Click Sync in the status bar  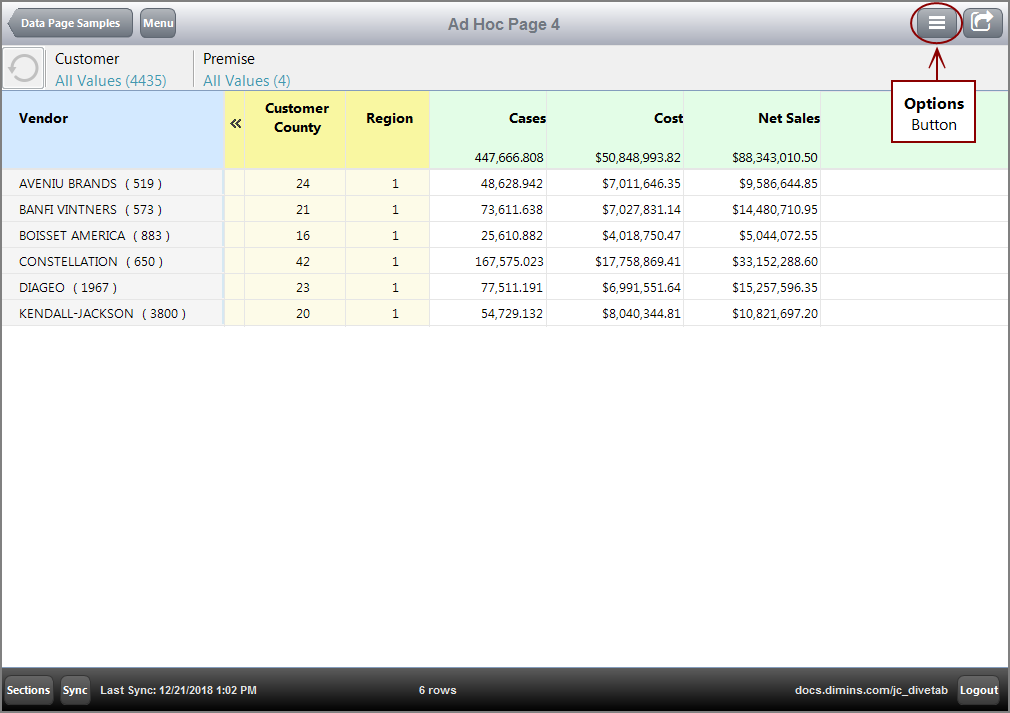click(x=75, y=690)
